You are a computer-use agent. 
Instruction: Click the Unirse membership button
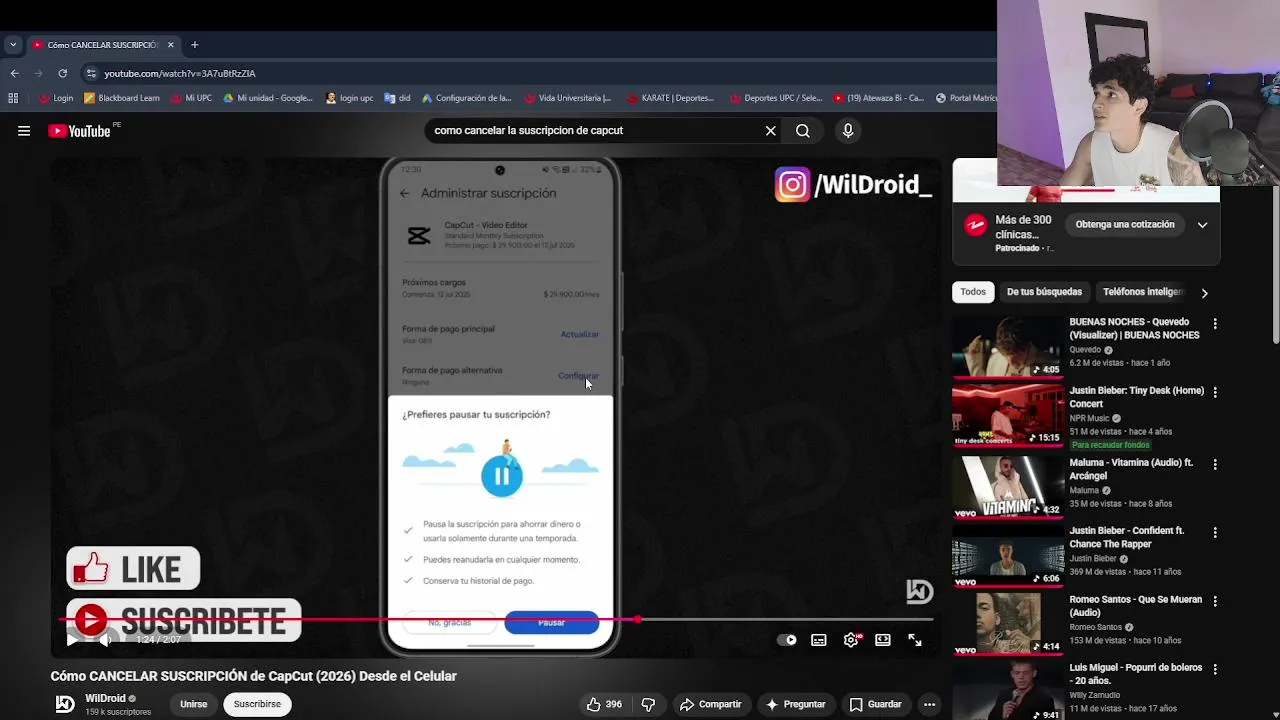click(193, 704)
